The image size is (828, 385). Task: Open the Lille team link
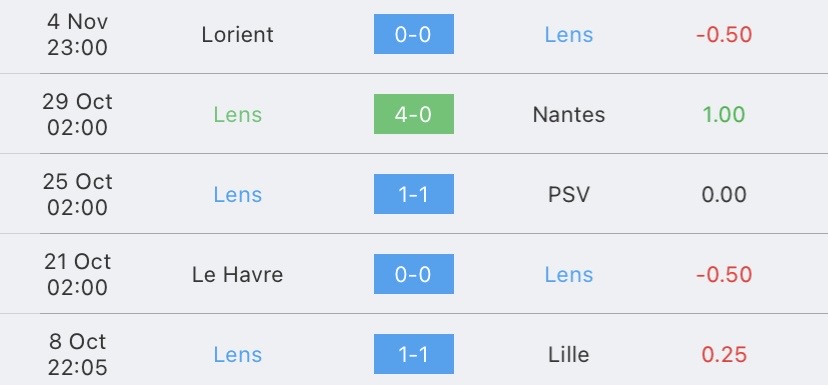(569, 354)
